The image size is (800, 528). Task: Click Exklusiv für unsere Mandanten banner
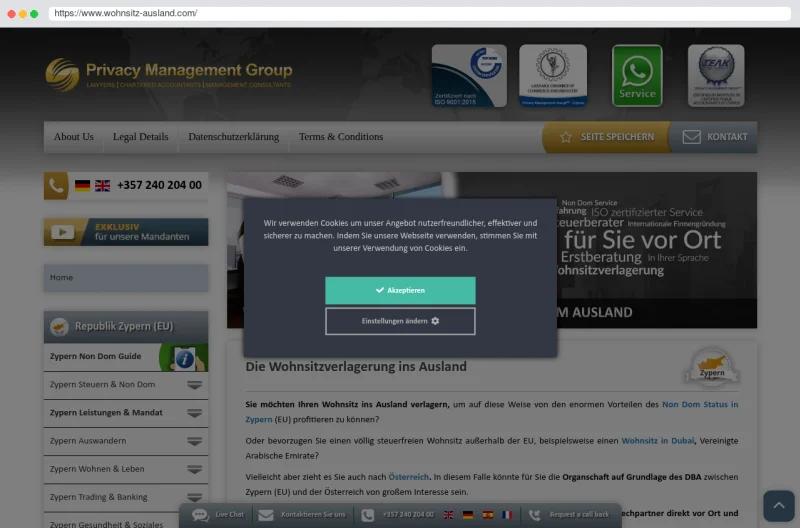click(126, 232)
